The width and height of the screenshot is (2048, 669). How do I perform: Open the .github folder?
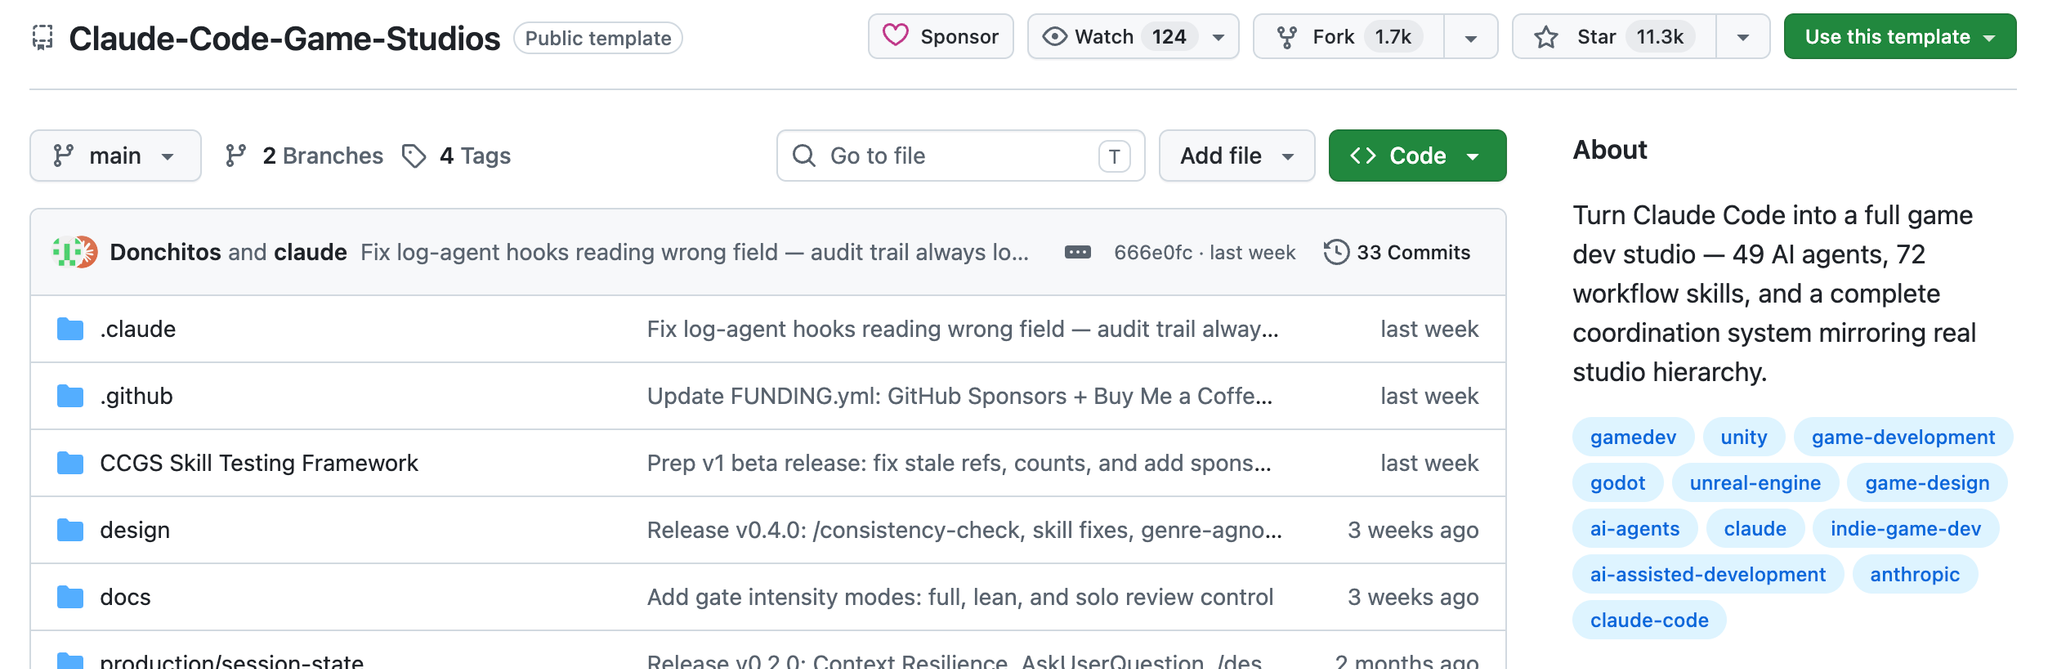click(x=136, y=396)
